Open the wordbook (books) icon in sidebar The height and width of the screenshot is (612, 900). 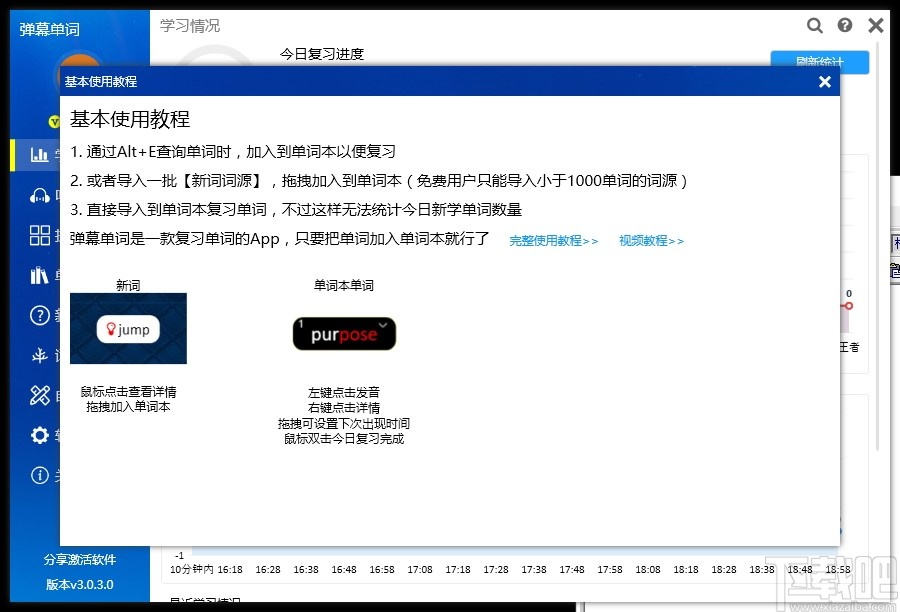tap(41, 275)
